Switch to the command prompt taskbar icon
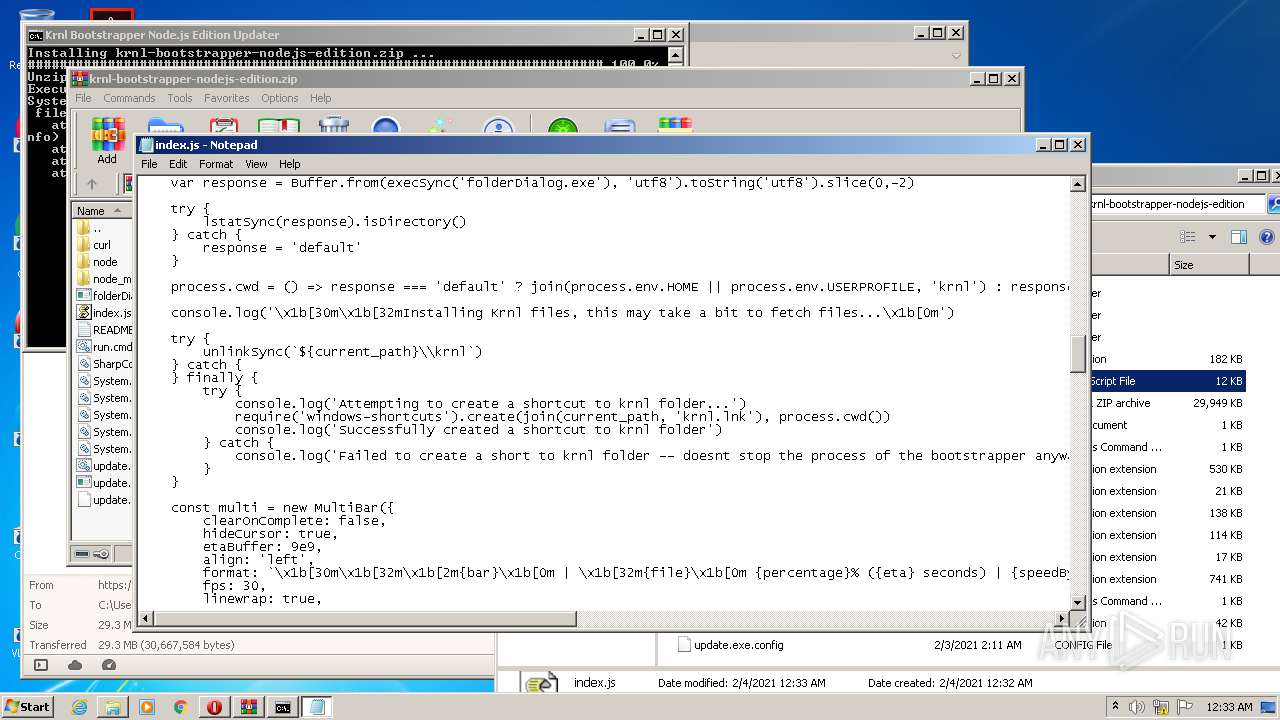This screenshot has height=720, width=1280. [283, 707]
